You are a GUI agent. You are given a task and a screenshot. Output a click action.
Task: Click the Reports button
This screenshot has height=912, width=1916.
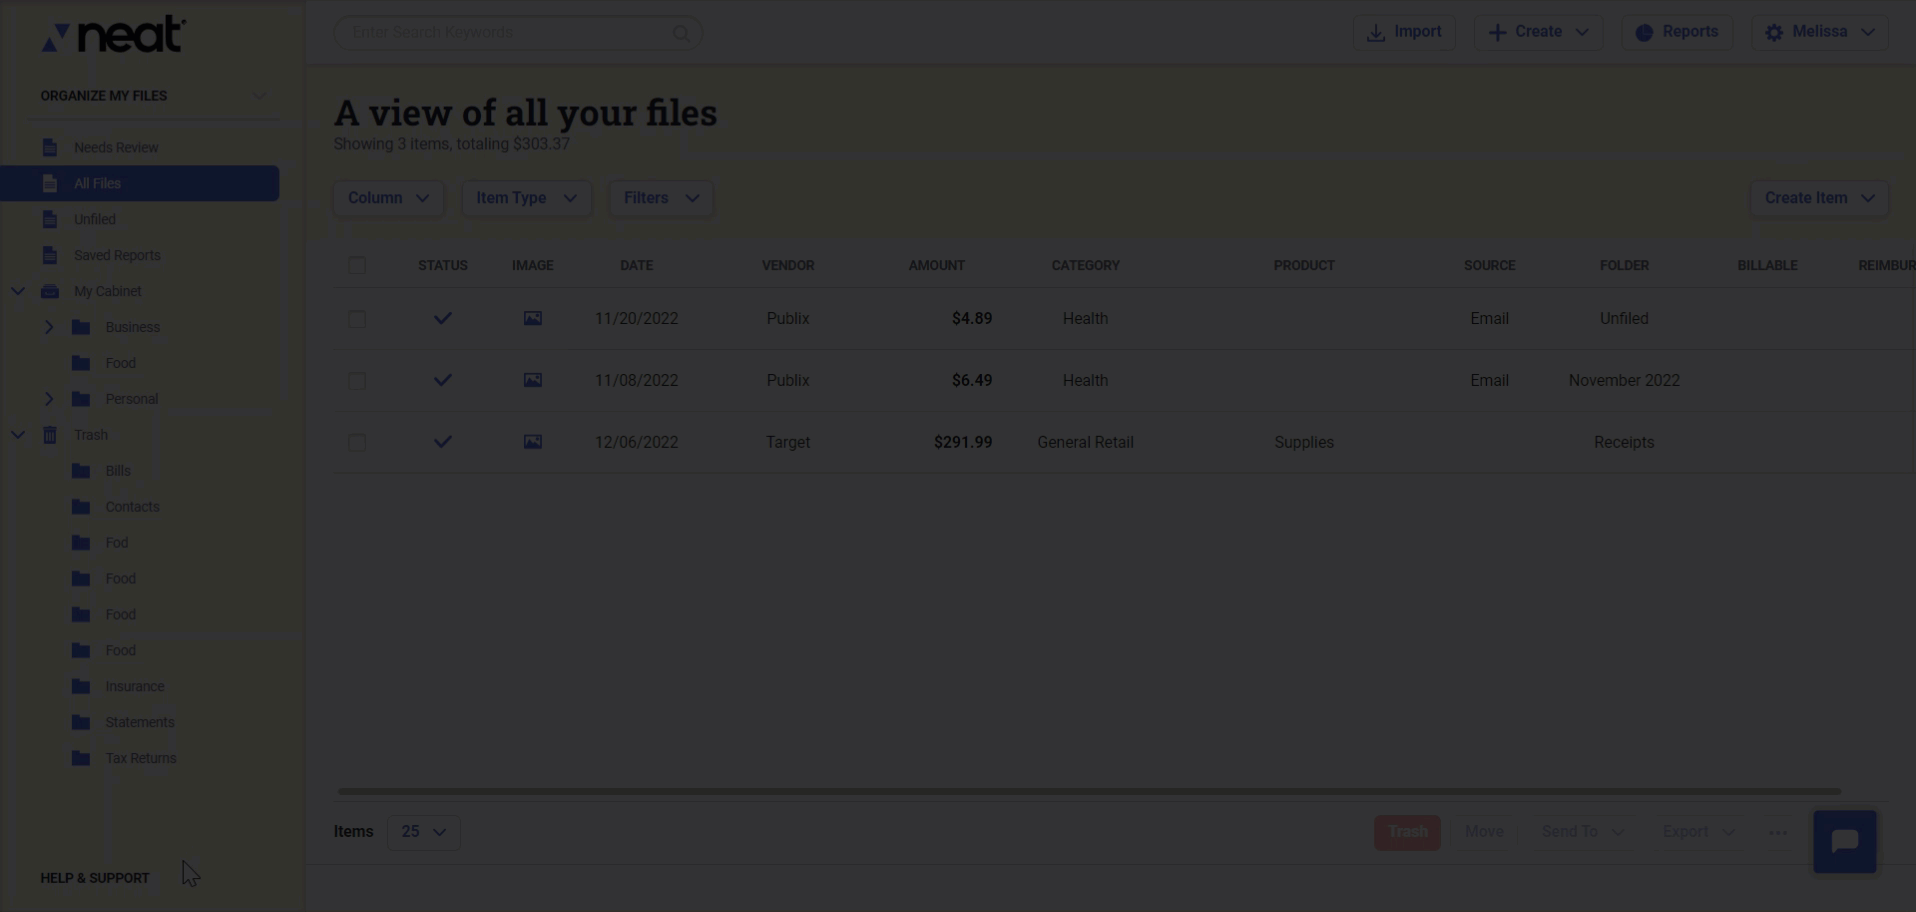(x=1677, y=32)
